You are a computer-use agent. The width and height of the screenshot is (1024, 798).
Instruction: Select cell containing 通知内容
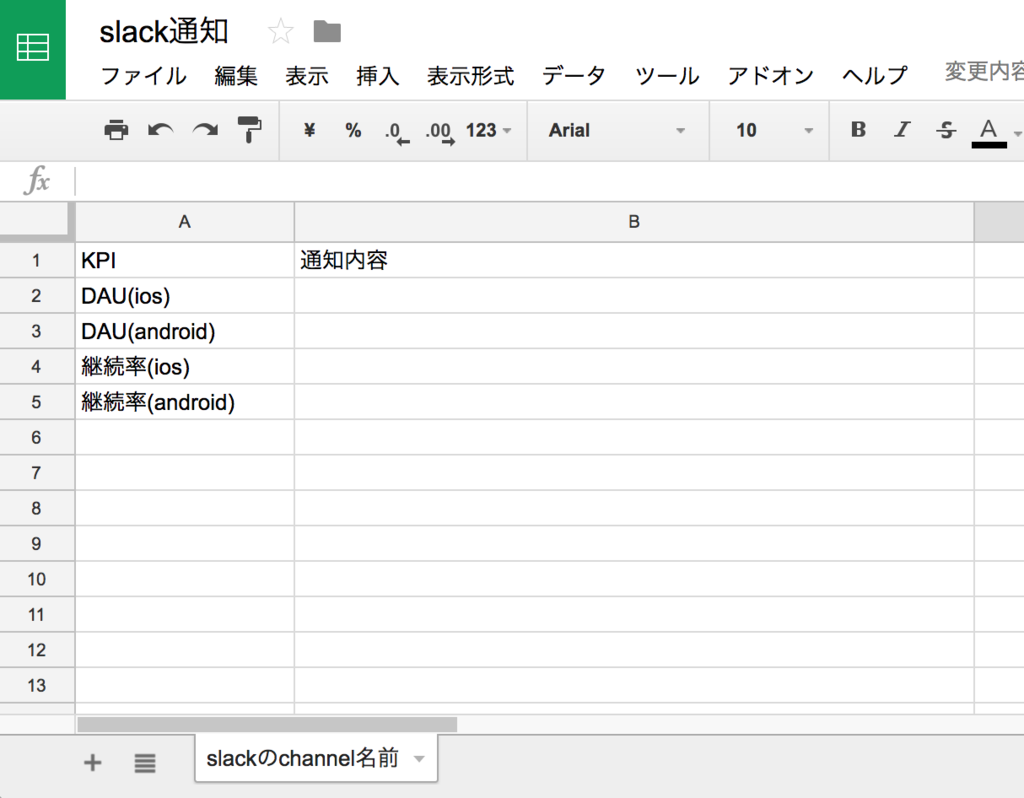point(634,261)
